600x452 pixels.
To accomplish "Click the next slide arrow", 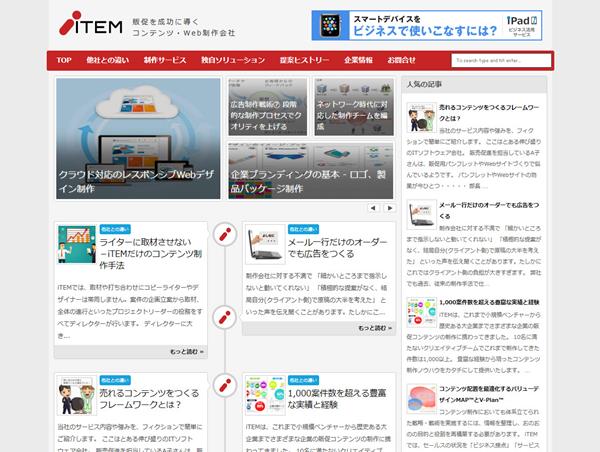I will pyautogui.click(x=390, y=208).
